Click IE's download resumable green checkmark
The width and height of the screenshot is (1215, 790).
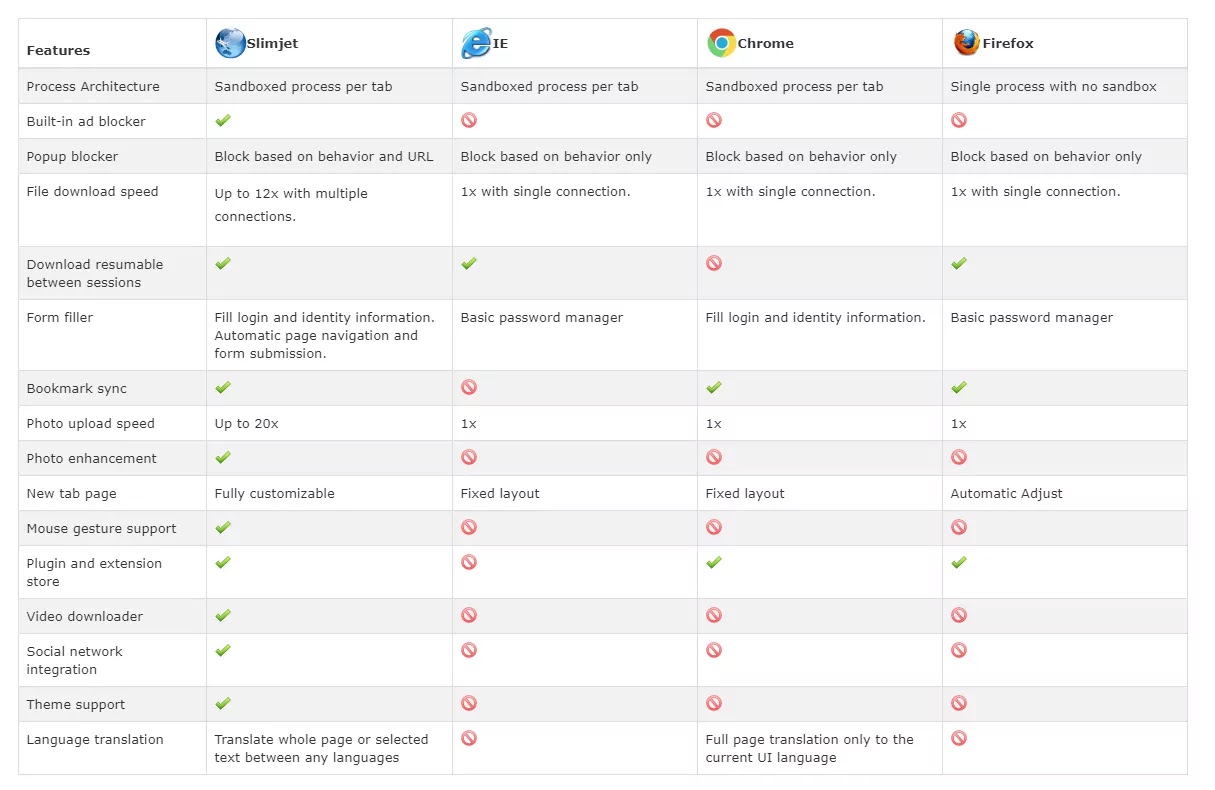(469, 263)
